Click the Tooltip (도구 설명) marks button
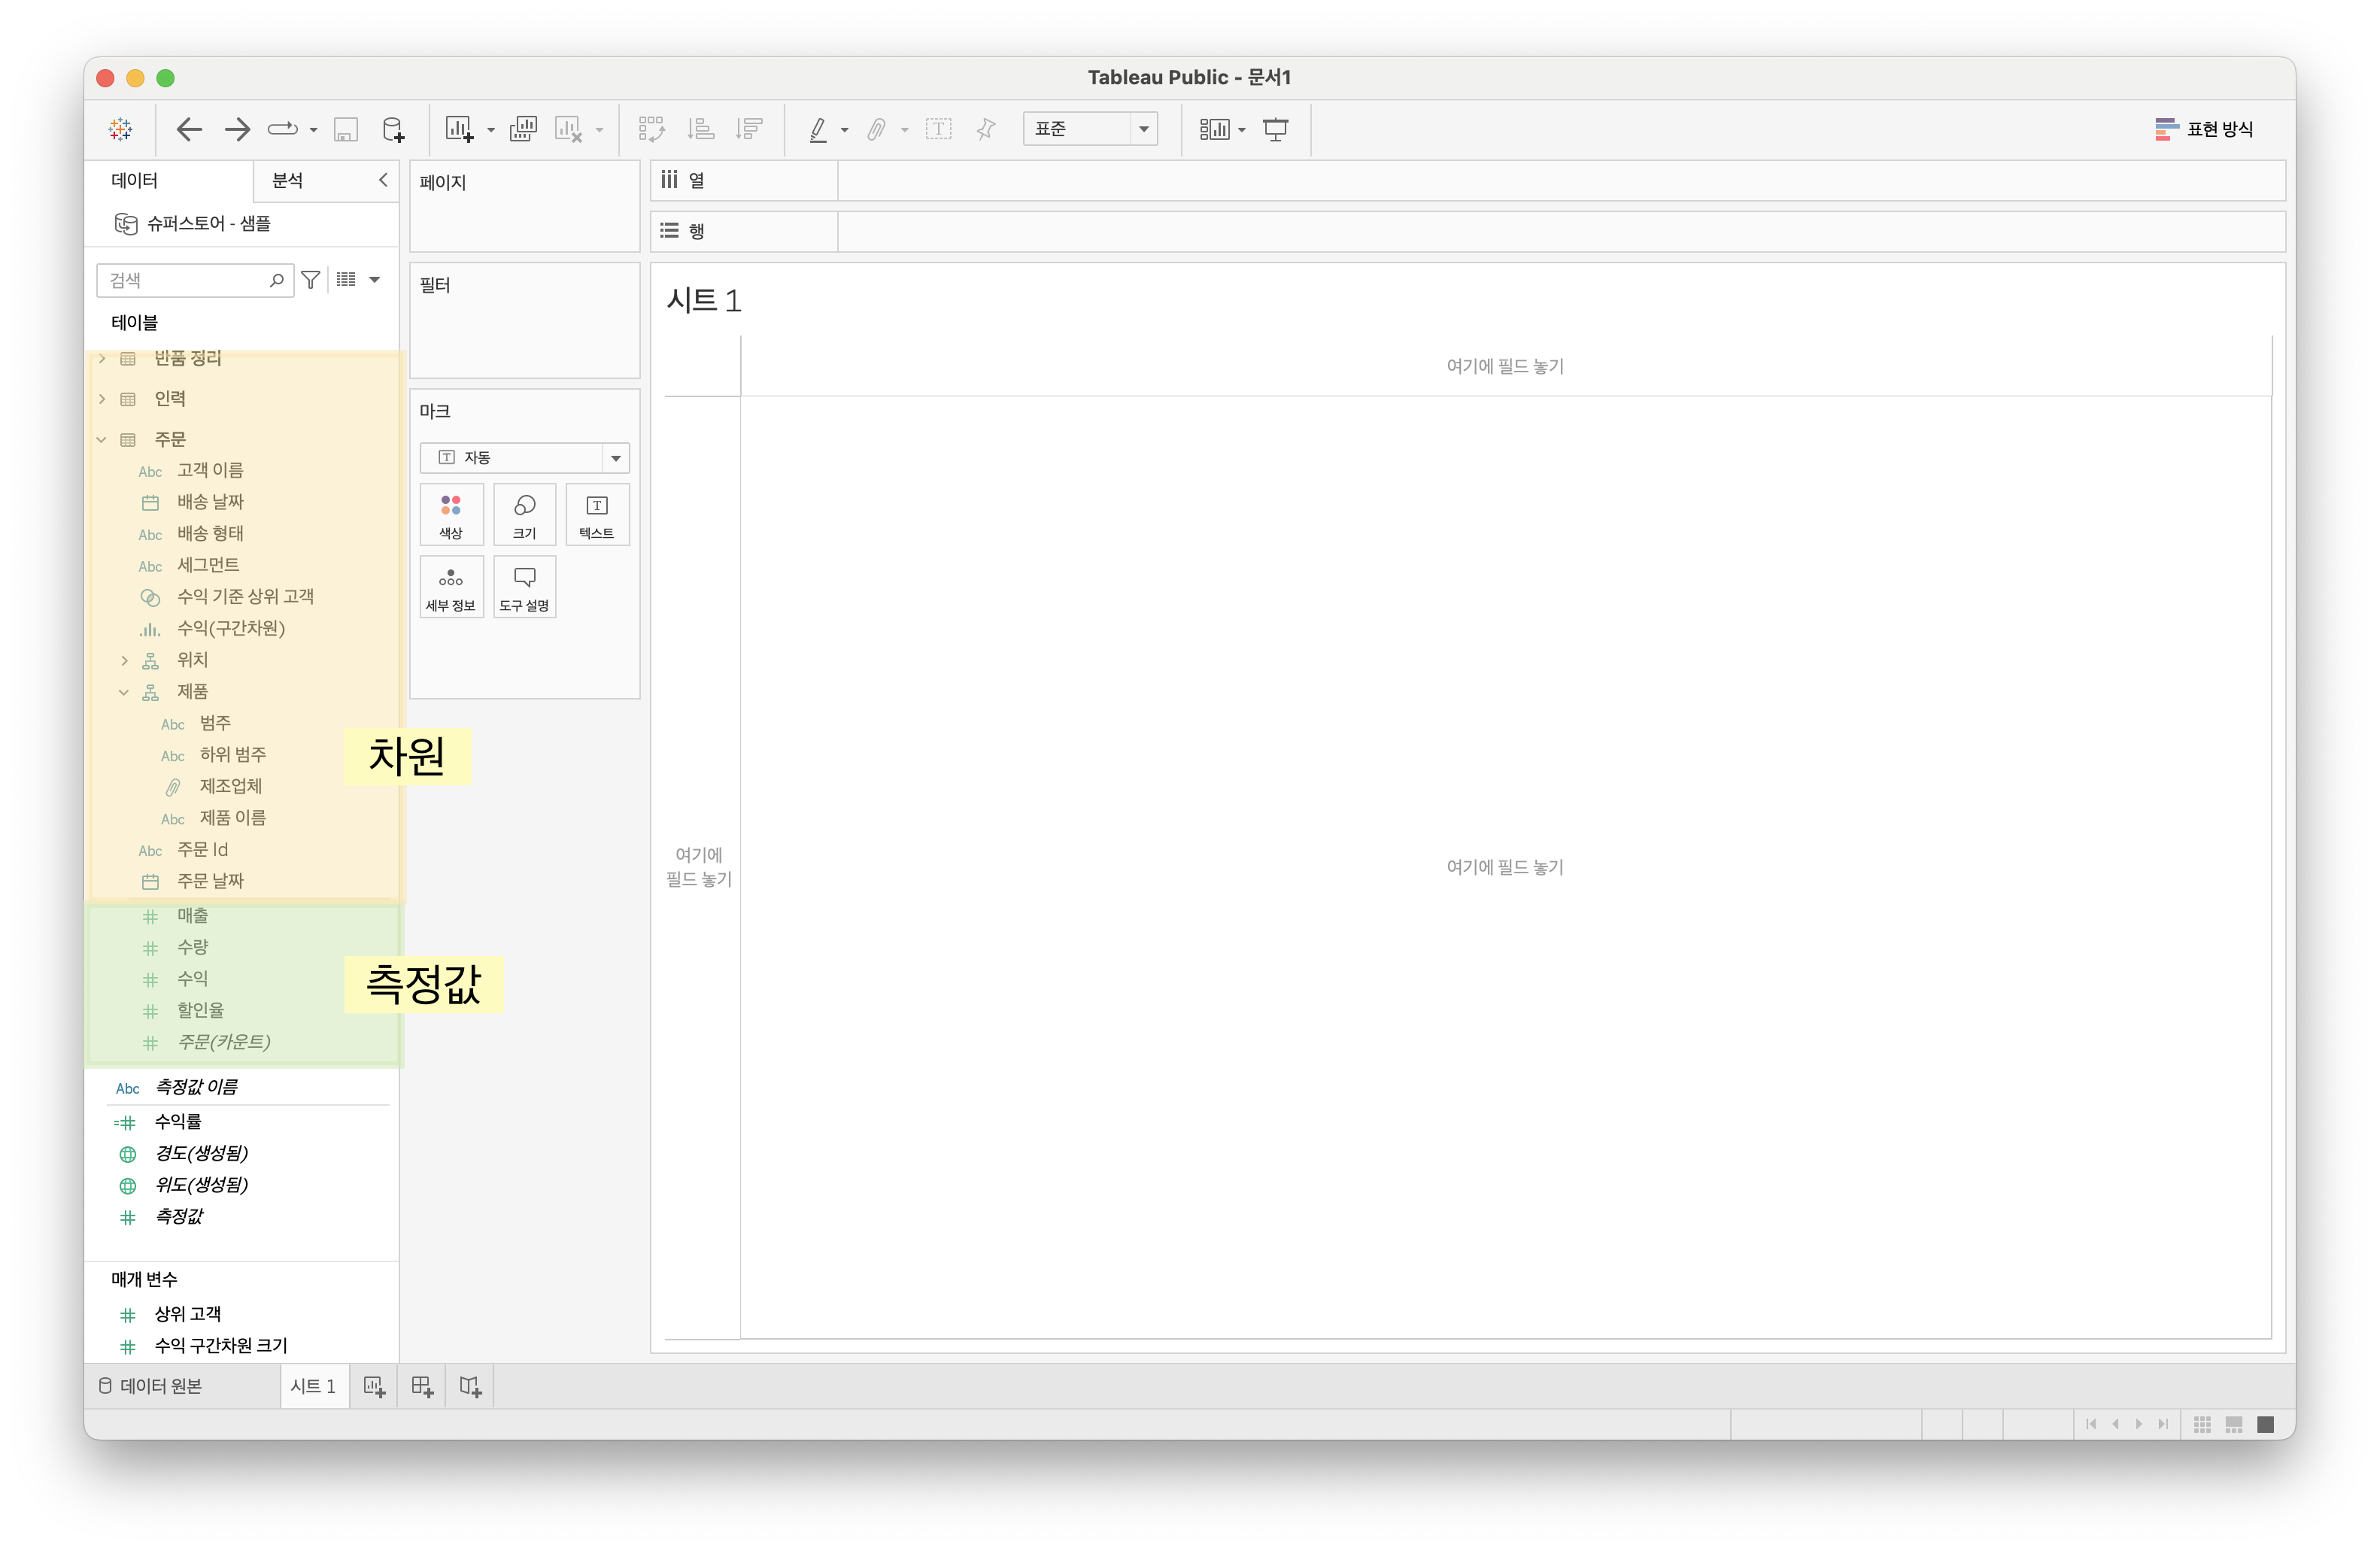The height and width of the screenshot is (1551, 2380). pyautogui.click(x=524, y=587)
